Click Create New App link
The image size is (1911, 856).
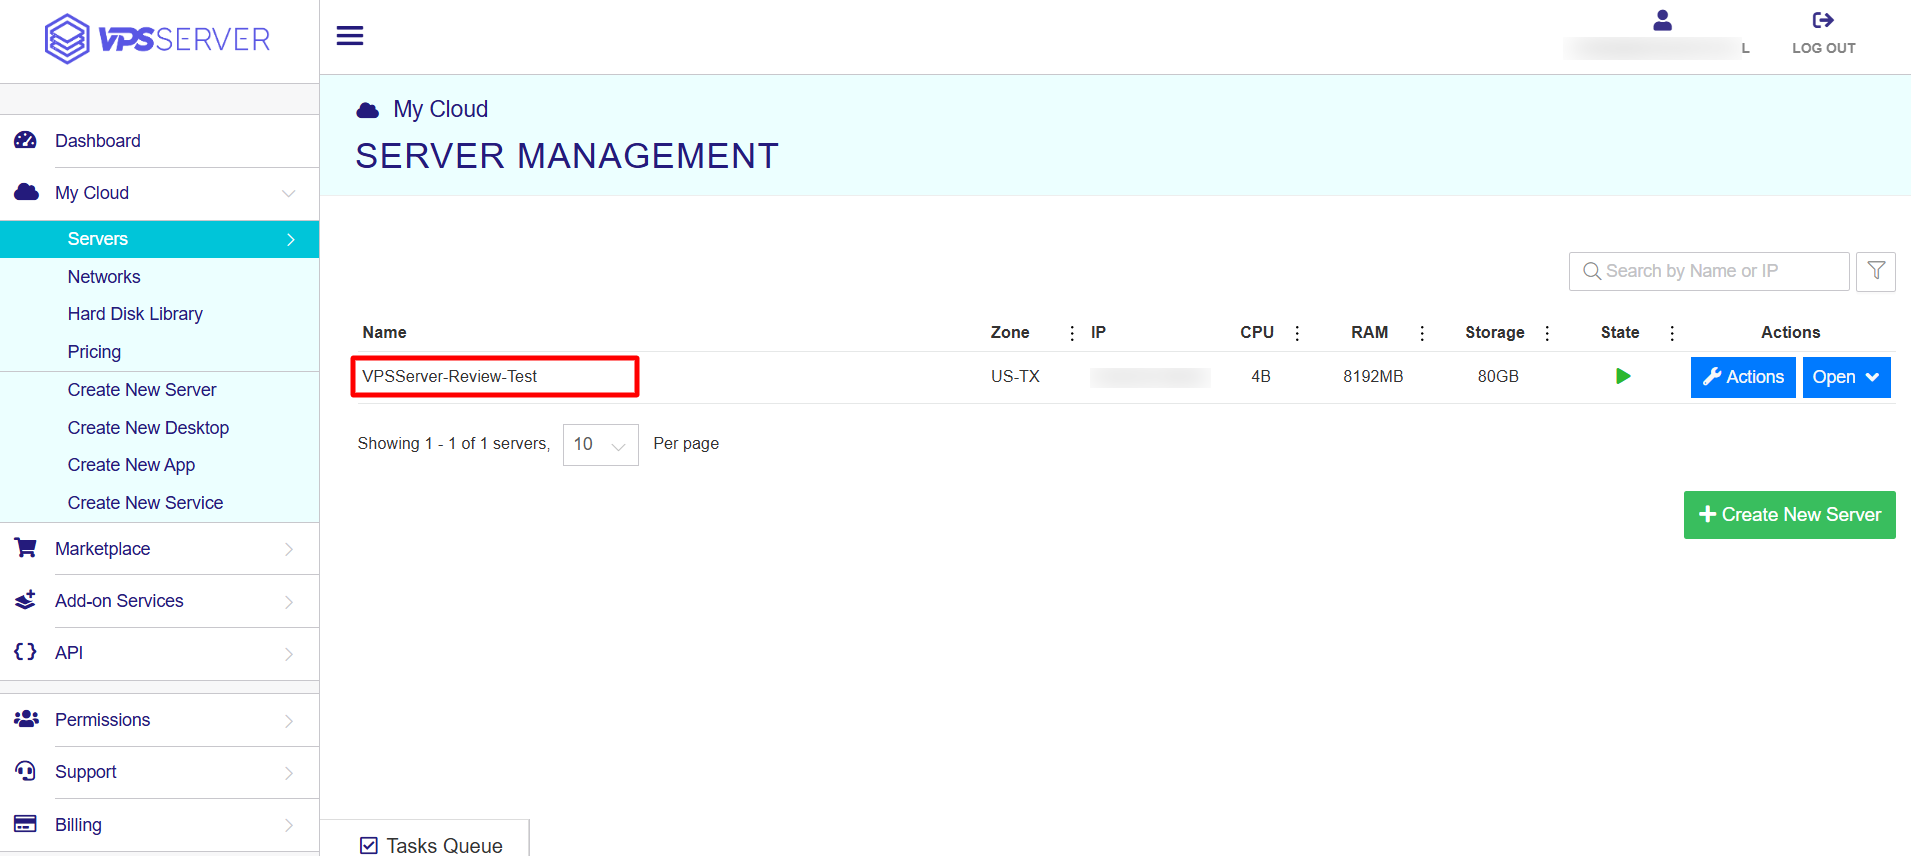pyautogui.click(x=131, y=465)
